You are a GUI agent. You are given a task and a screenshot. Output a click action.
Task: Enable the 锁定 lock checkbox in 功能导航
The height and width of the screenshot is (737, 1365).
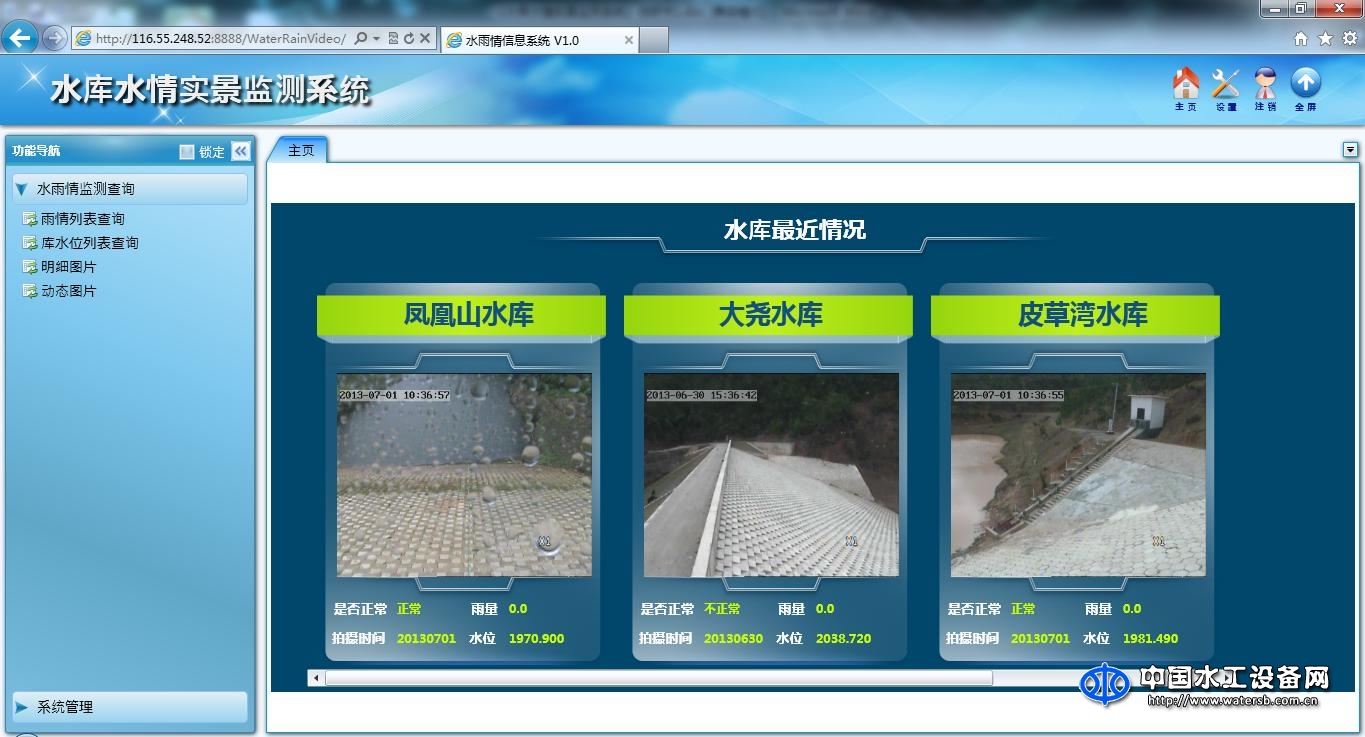(187, 151)
